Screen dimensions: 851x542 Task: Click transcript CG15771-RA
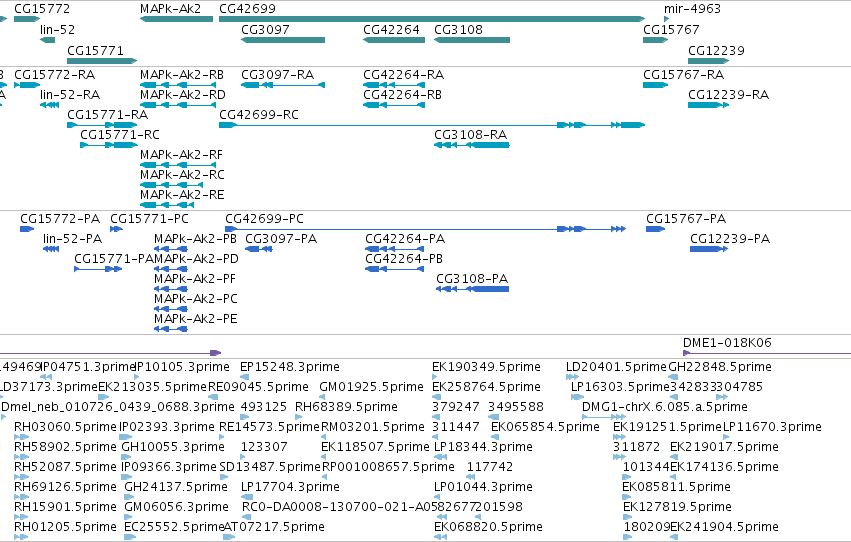102,125
